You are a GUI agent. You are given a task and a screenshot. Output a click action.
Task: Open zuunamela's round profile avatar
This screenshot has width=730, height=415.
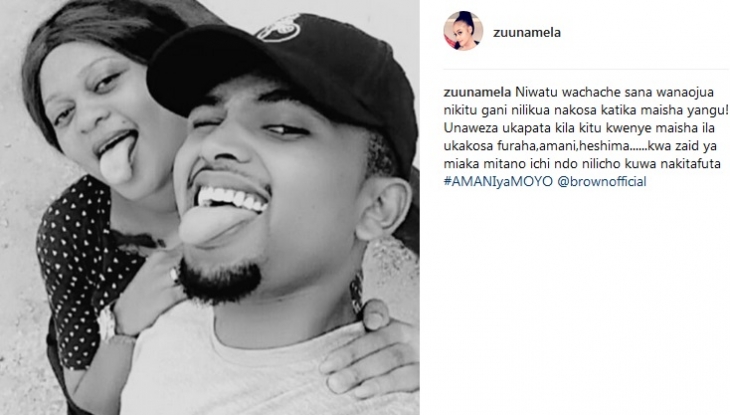coord(463,31)
